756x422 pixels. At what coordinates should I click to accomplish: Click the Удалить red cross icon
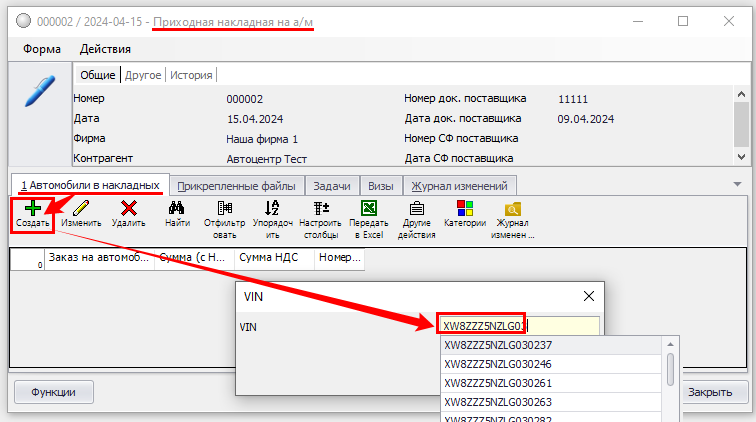(x=128, y=208)
